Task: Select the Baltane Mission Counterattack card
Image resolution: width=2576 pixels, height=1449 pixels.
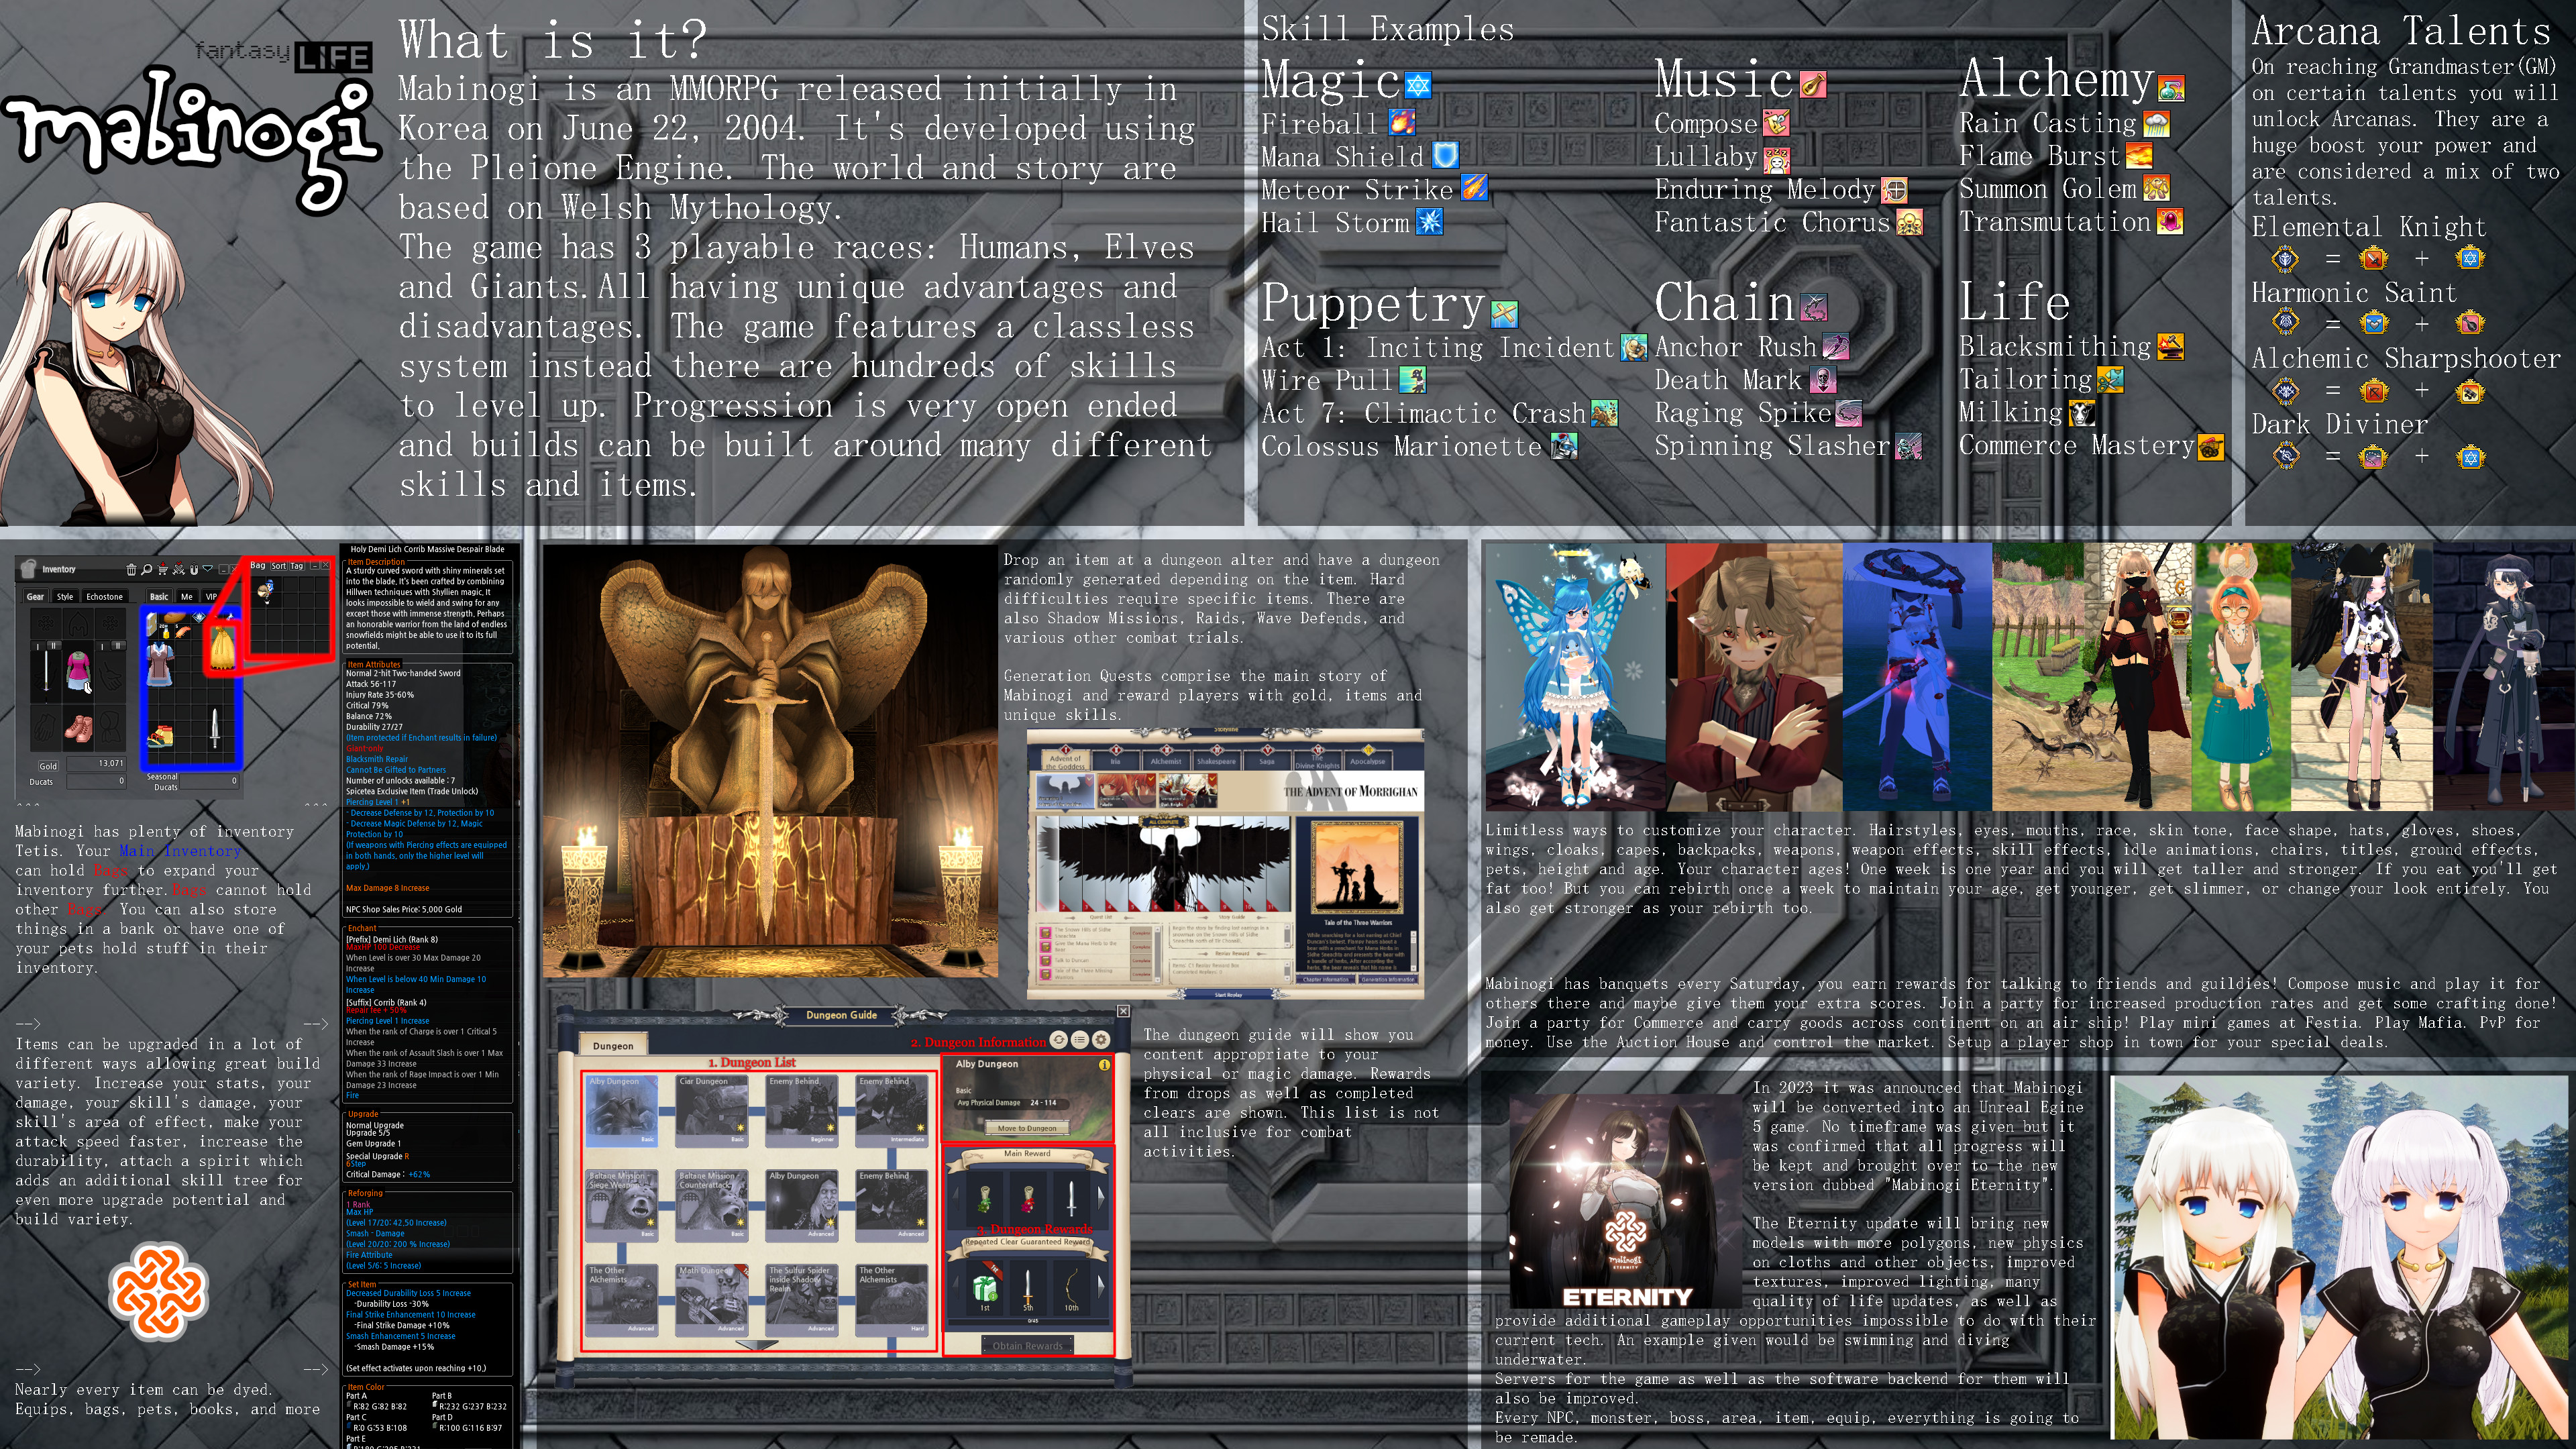Action: pyautogui.click(x=712, y=1206)
